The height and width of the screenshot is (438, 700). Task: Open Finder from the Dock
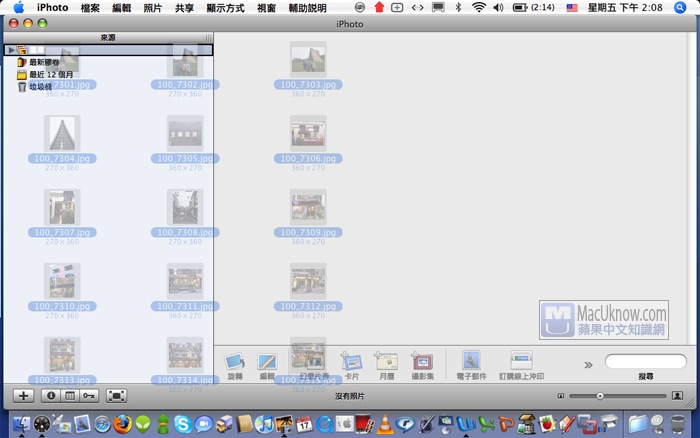click(21, 424)
